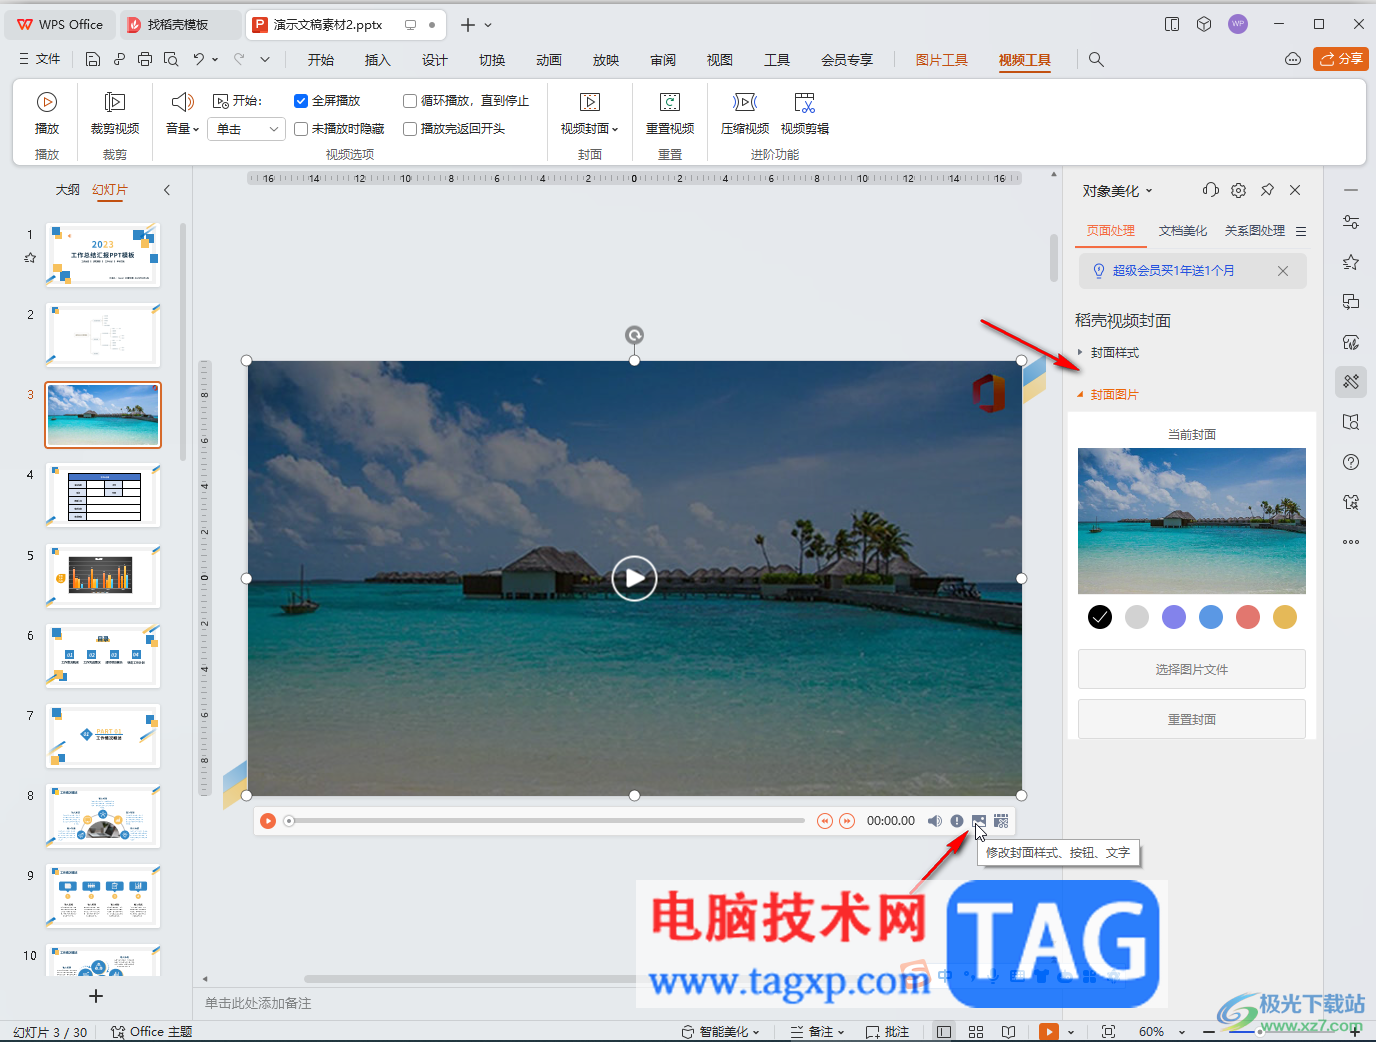Click the Save icon in quick toolbar
The height and width of the screenshot is (1042, 1376).
point(93,59)
